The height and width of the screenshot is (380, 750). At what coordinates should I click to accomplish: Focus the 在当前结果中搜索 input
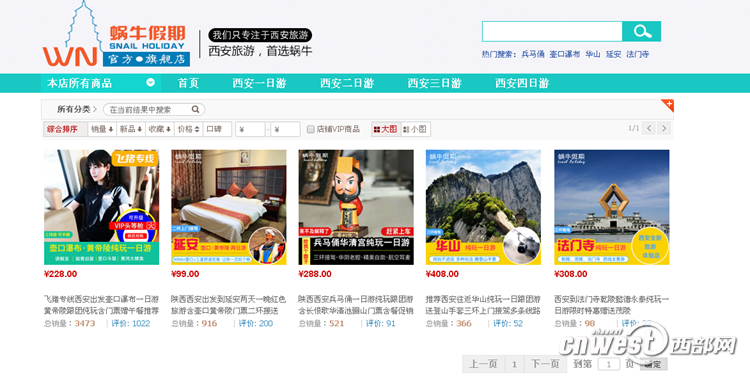[x=148, y=110]
